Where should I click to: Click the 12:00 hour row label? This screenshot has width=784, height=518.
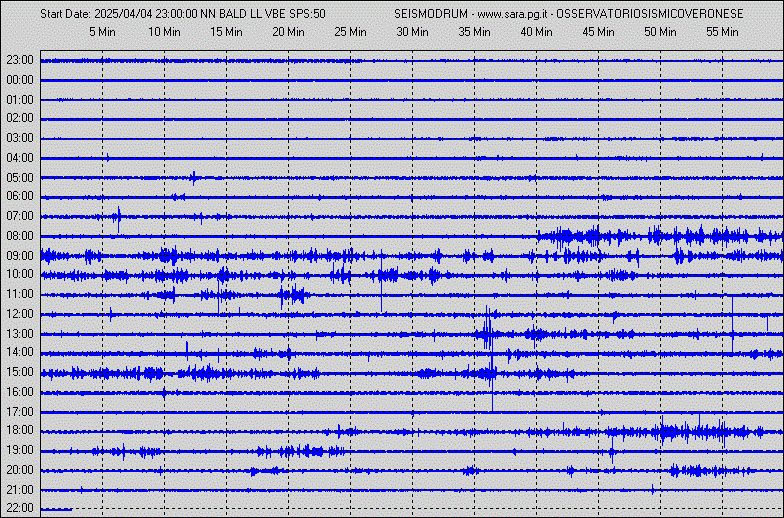pos(20,314)
